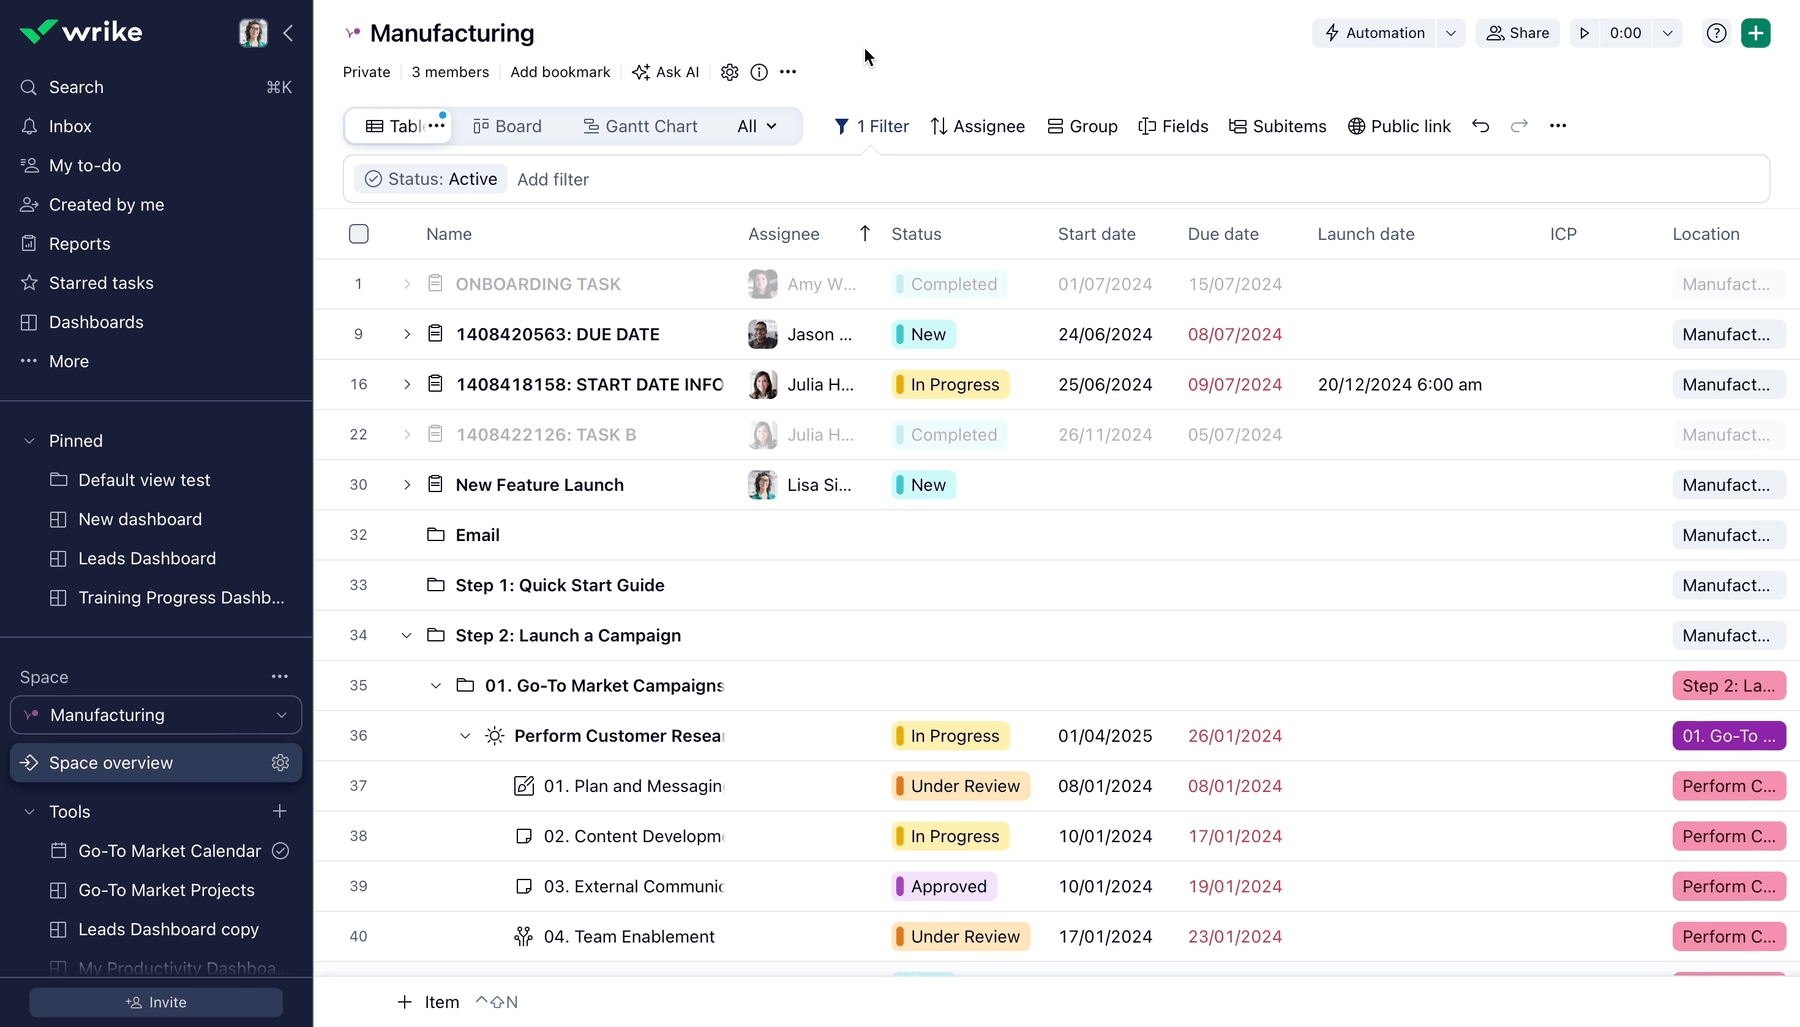Collapse Step 2: Launch a Campaign

407,636
